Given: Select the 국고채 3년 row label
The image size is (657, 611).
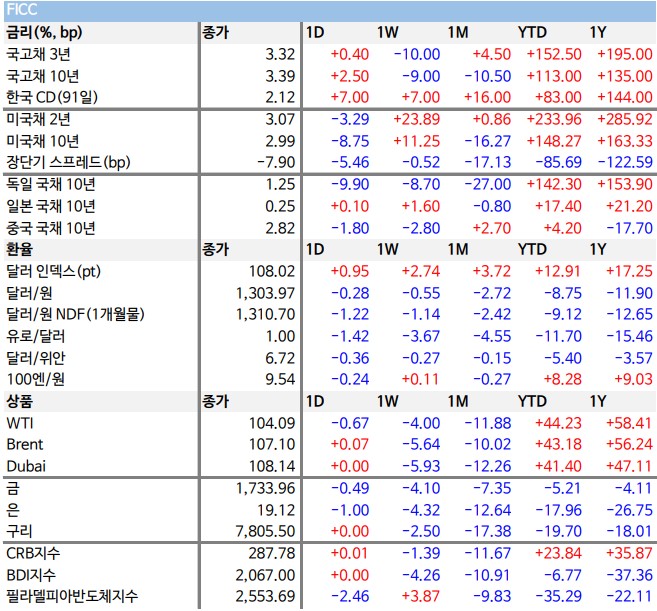Looking at the screenshot, I should pos(38,54).
